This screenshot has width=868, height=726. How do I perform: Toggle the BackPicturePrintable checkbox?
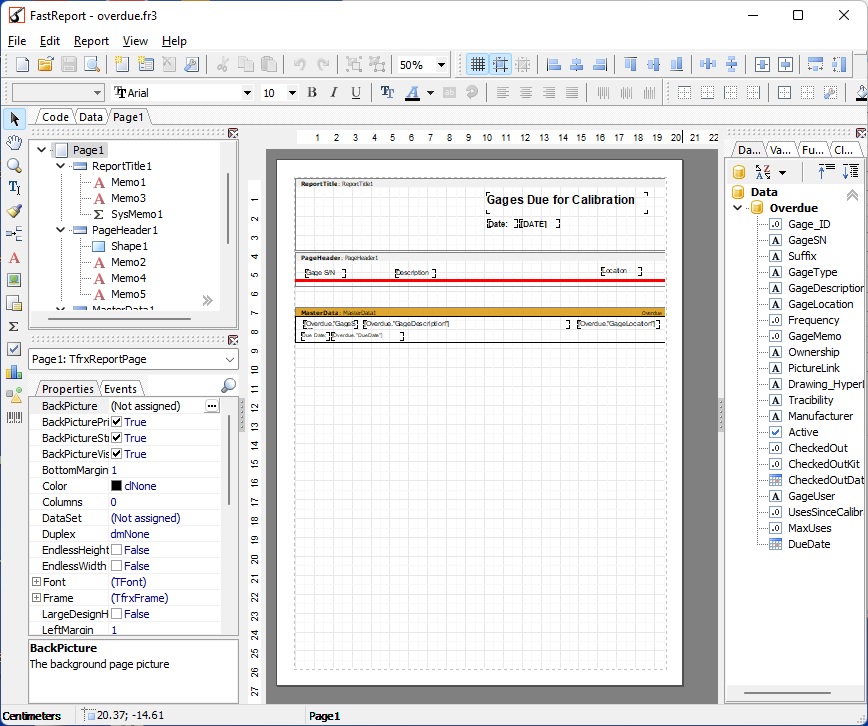click(117, 422)
